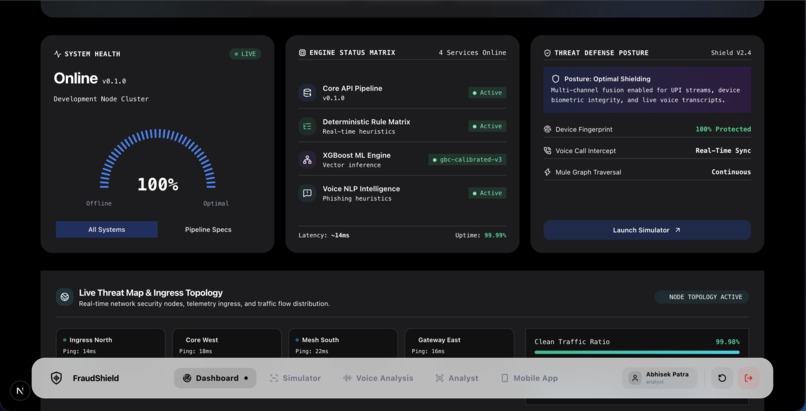Click the Uptime 99.99% readout
The height and width of the screenshot is (411, 806).
pyautogui.click(x=481, y=235)
